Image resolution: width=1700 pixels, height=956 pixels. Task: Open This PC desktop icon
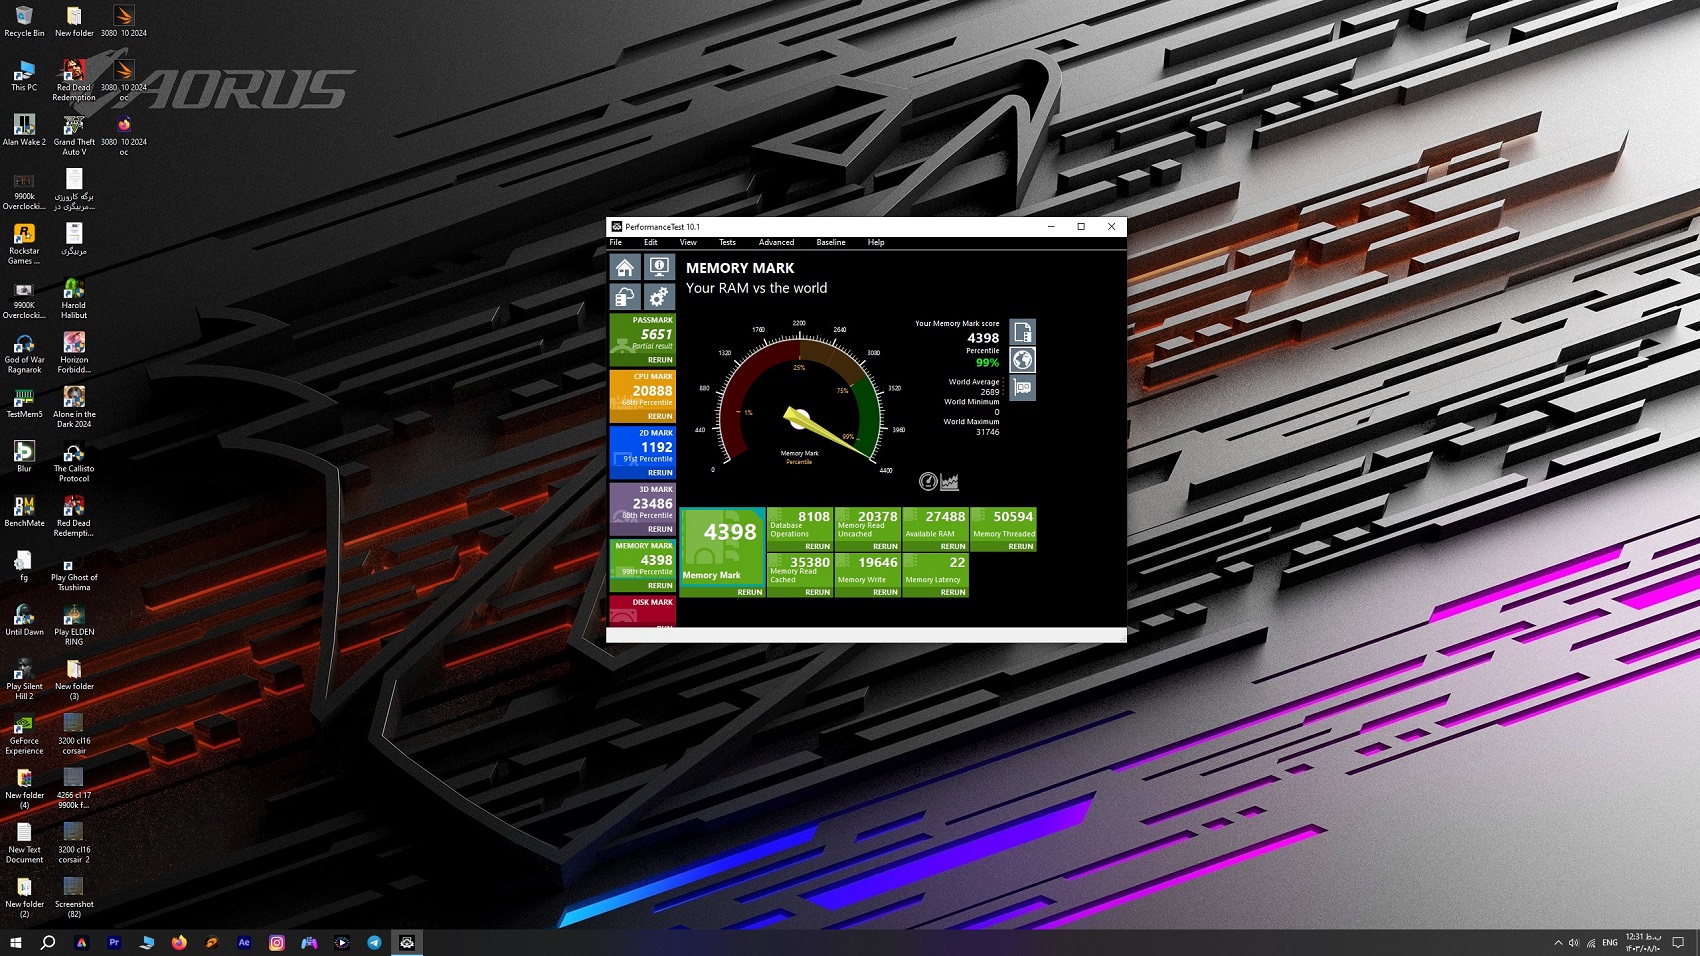(24, 76)
